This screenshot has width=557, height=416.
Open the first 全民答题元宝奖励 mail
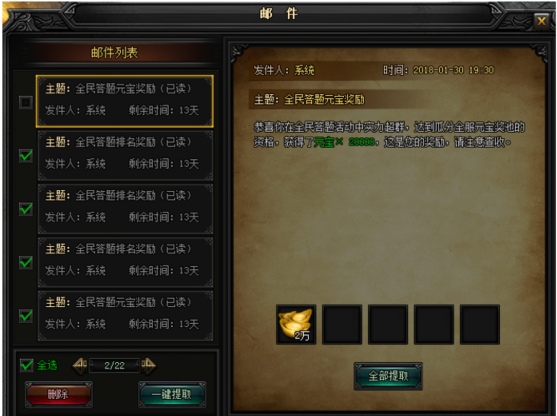[125, 101]
